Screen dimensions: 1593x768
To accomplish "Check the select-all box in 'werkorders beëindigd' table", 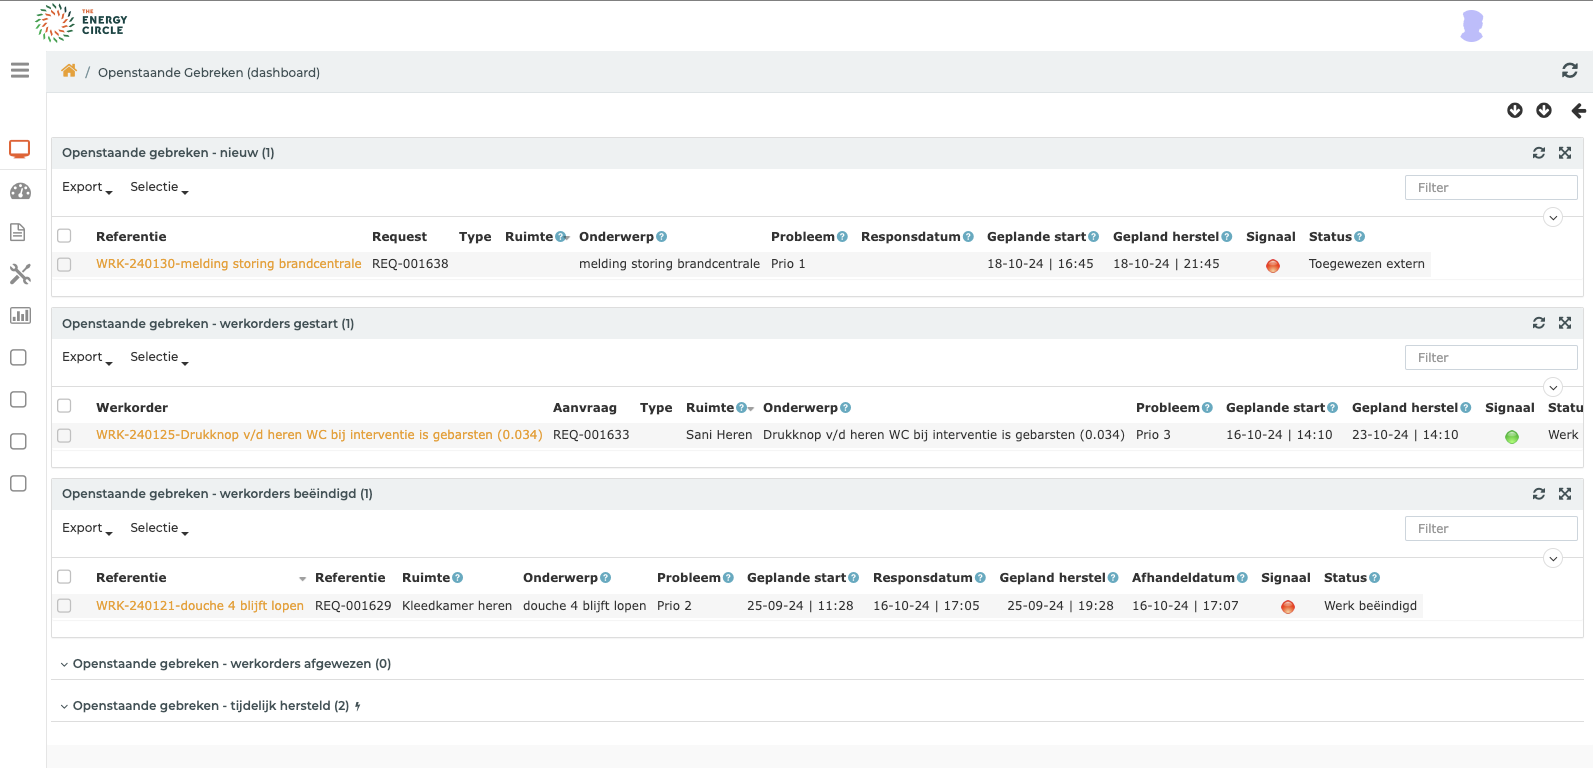I will (x=65, y=577).
